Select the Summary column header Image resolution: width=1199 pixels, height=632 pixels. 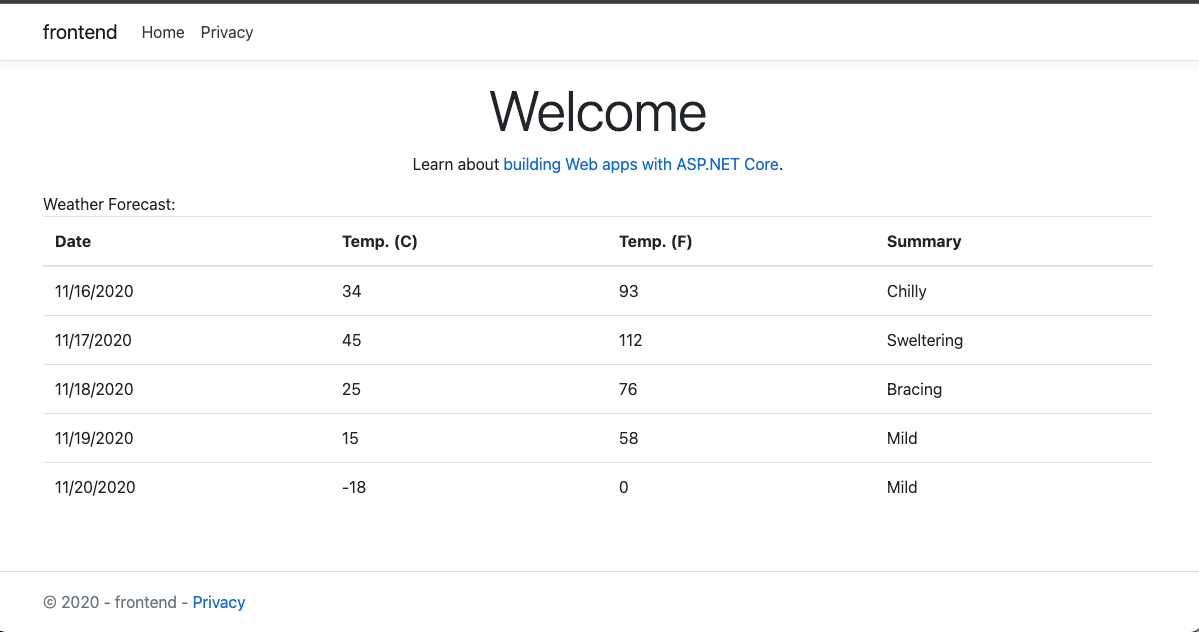coord(924,241)
